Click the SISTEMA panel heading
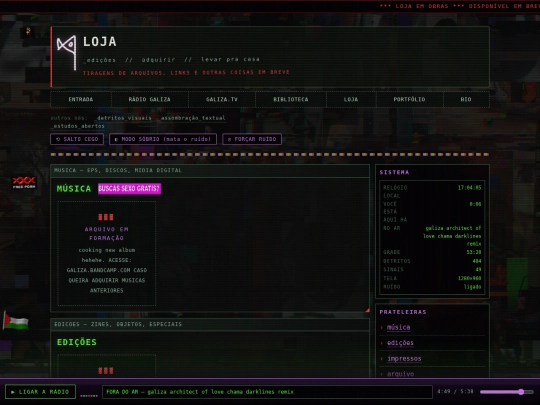The width and height of the screenshot is (540, 405). 394,172
